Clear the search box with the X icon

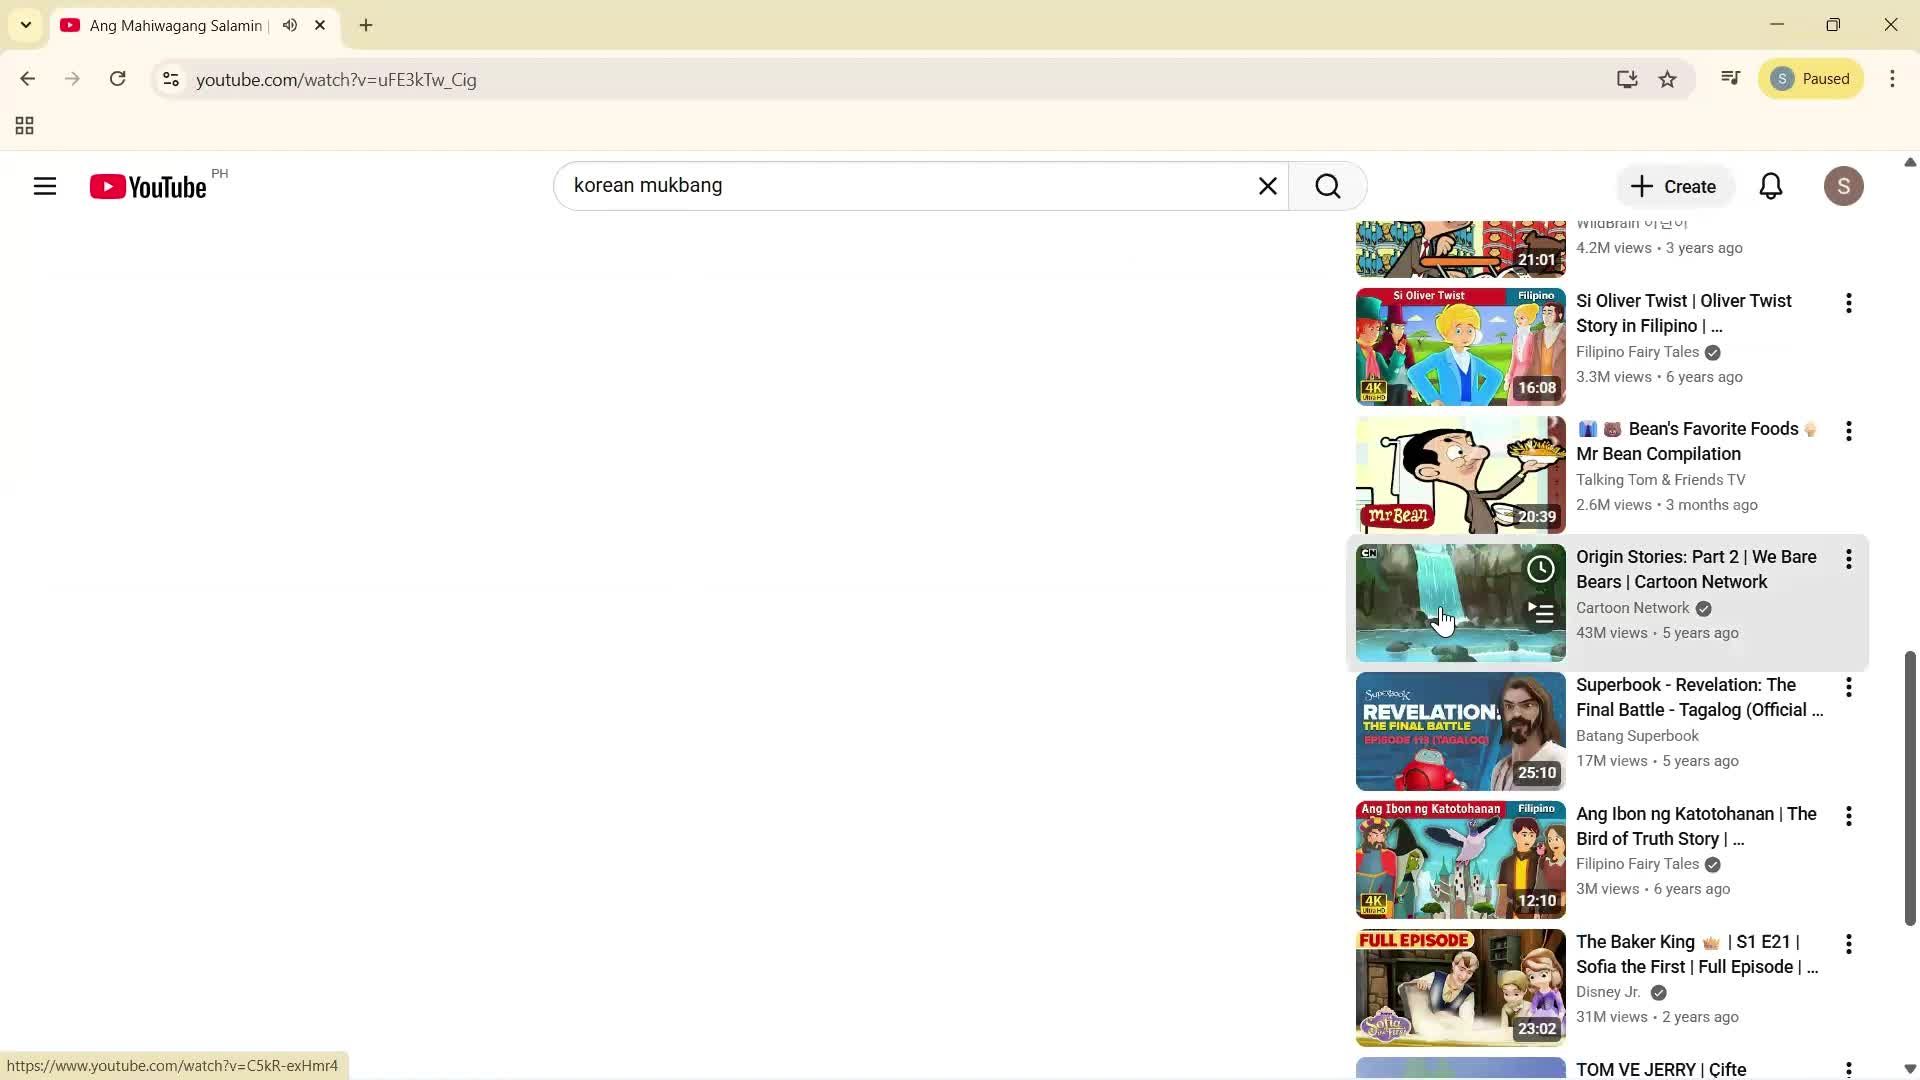click(1268, 186)
